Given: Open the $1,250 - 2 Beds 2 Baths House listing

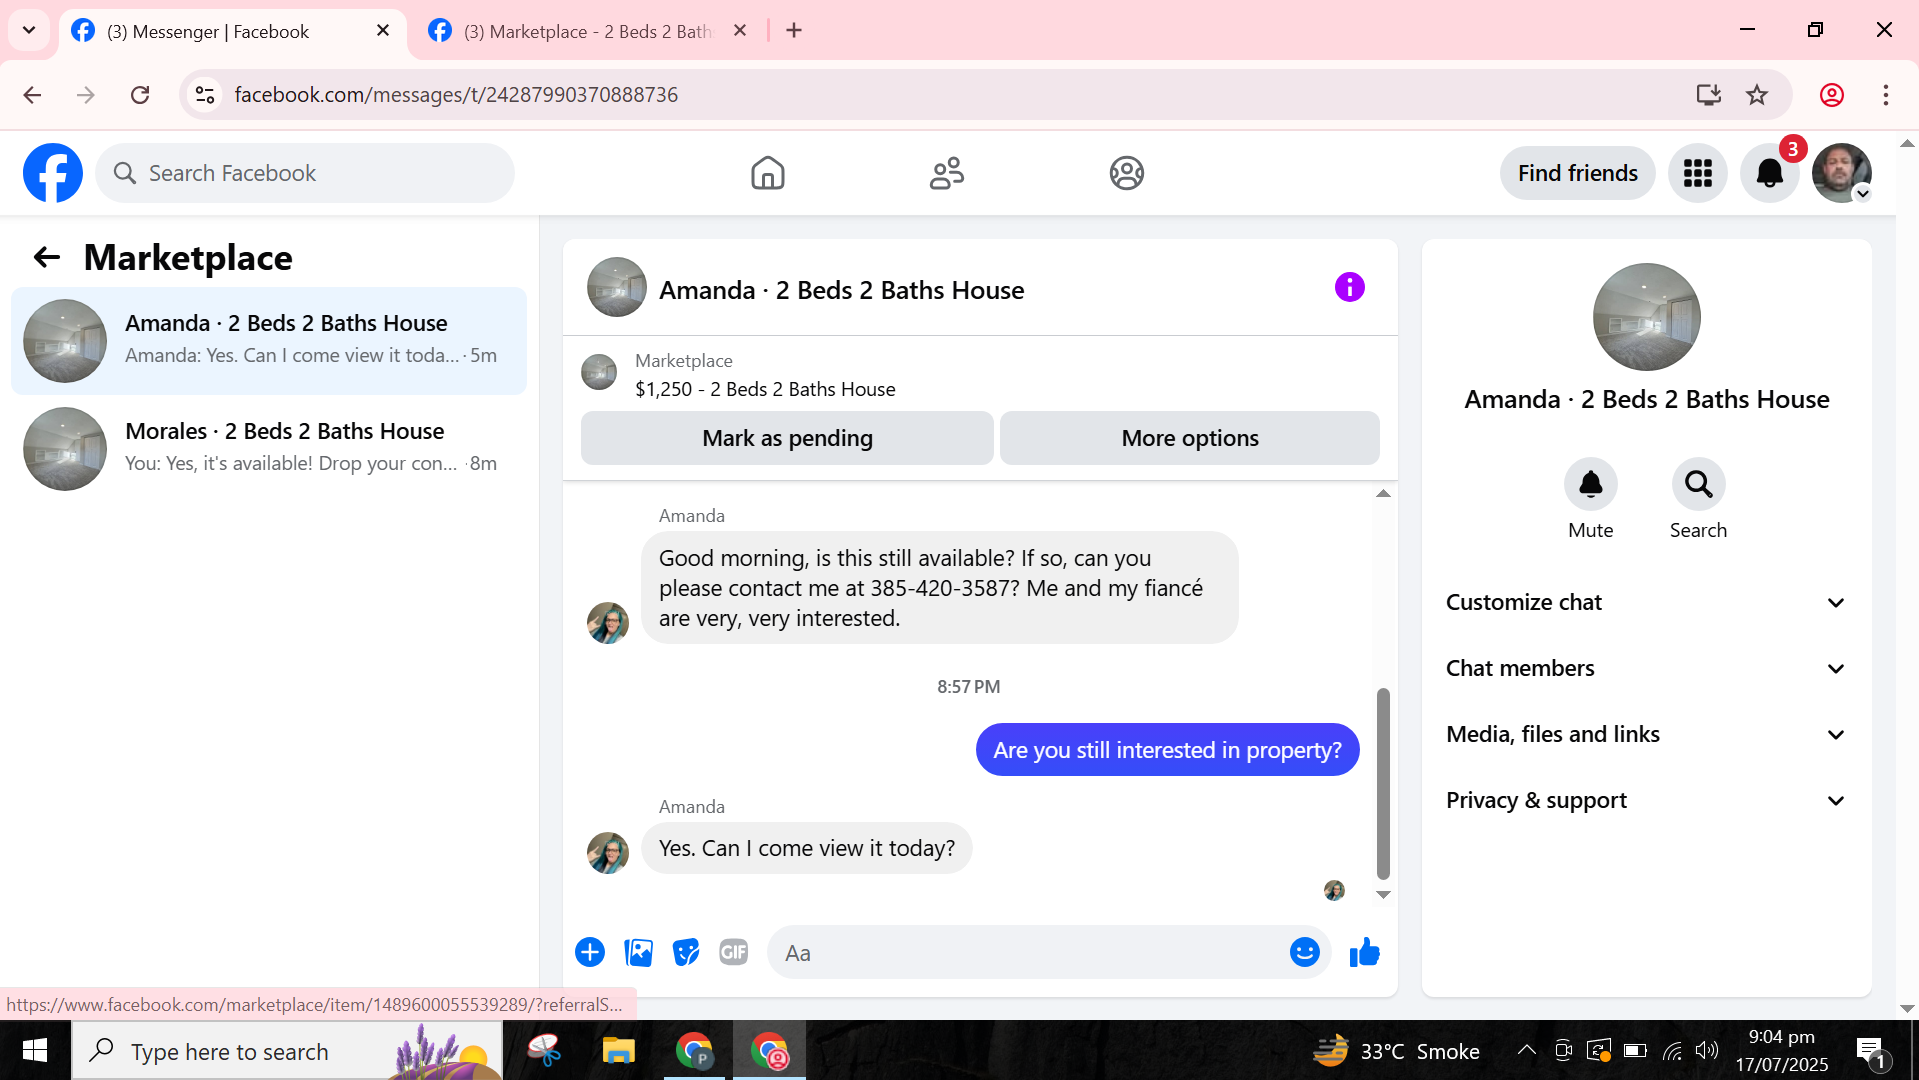Looking at the screenshot, I should click(764, 389).
